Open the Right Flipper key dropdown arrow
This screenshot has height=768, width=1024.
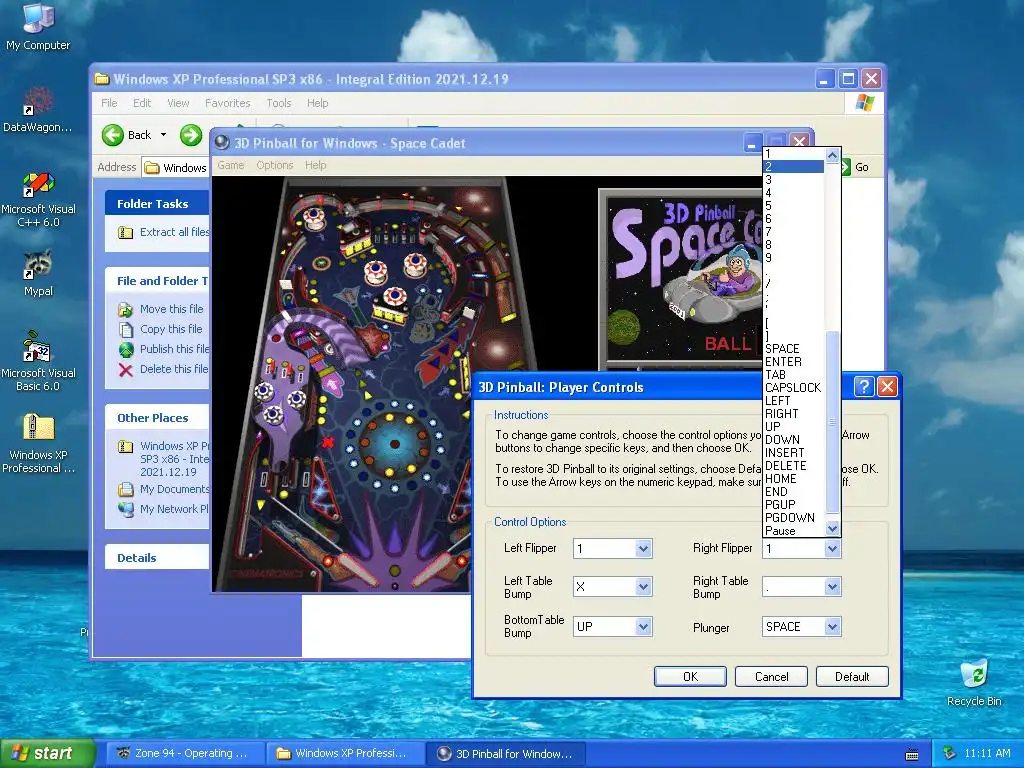pyautogui.click(x=832, y=549)
